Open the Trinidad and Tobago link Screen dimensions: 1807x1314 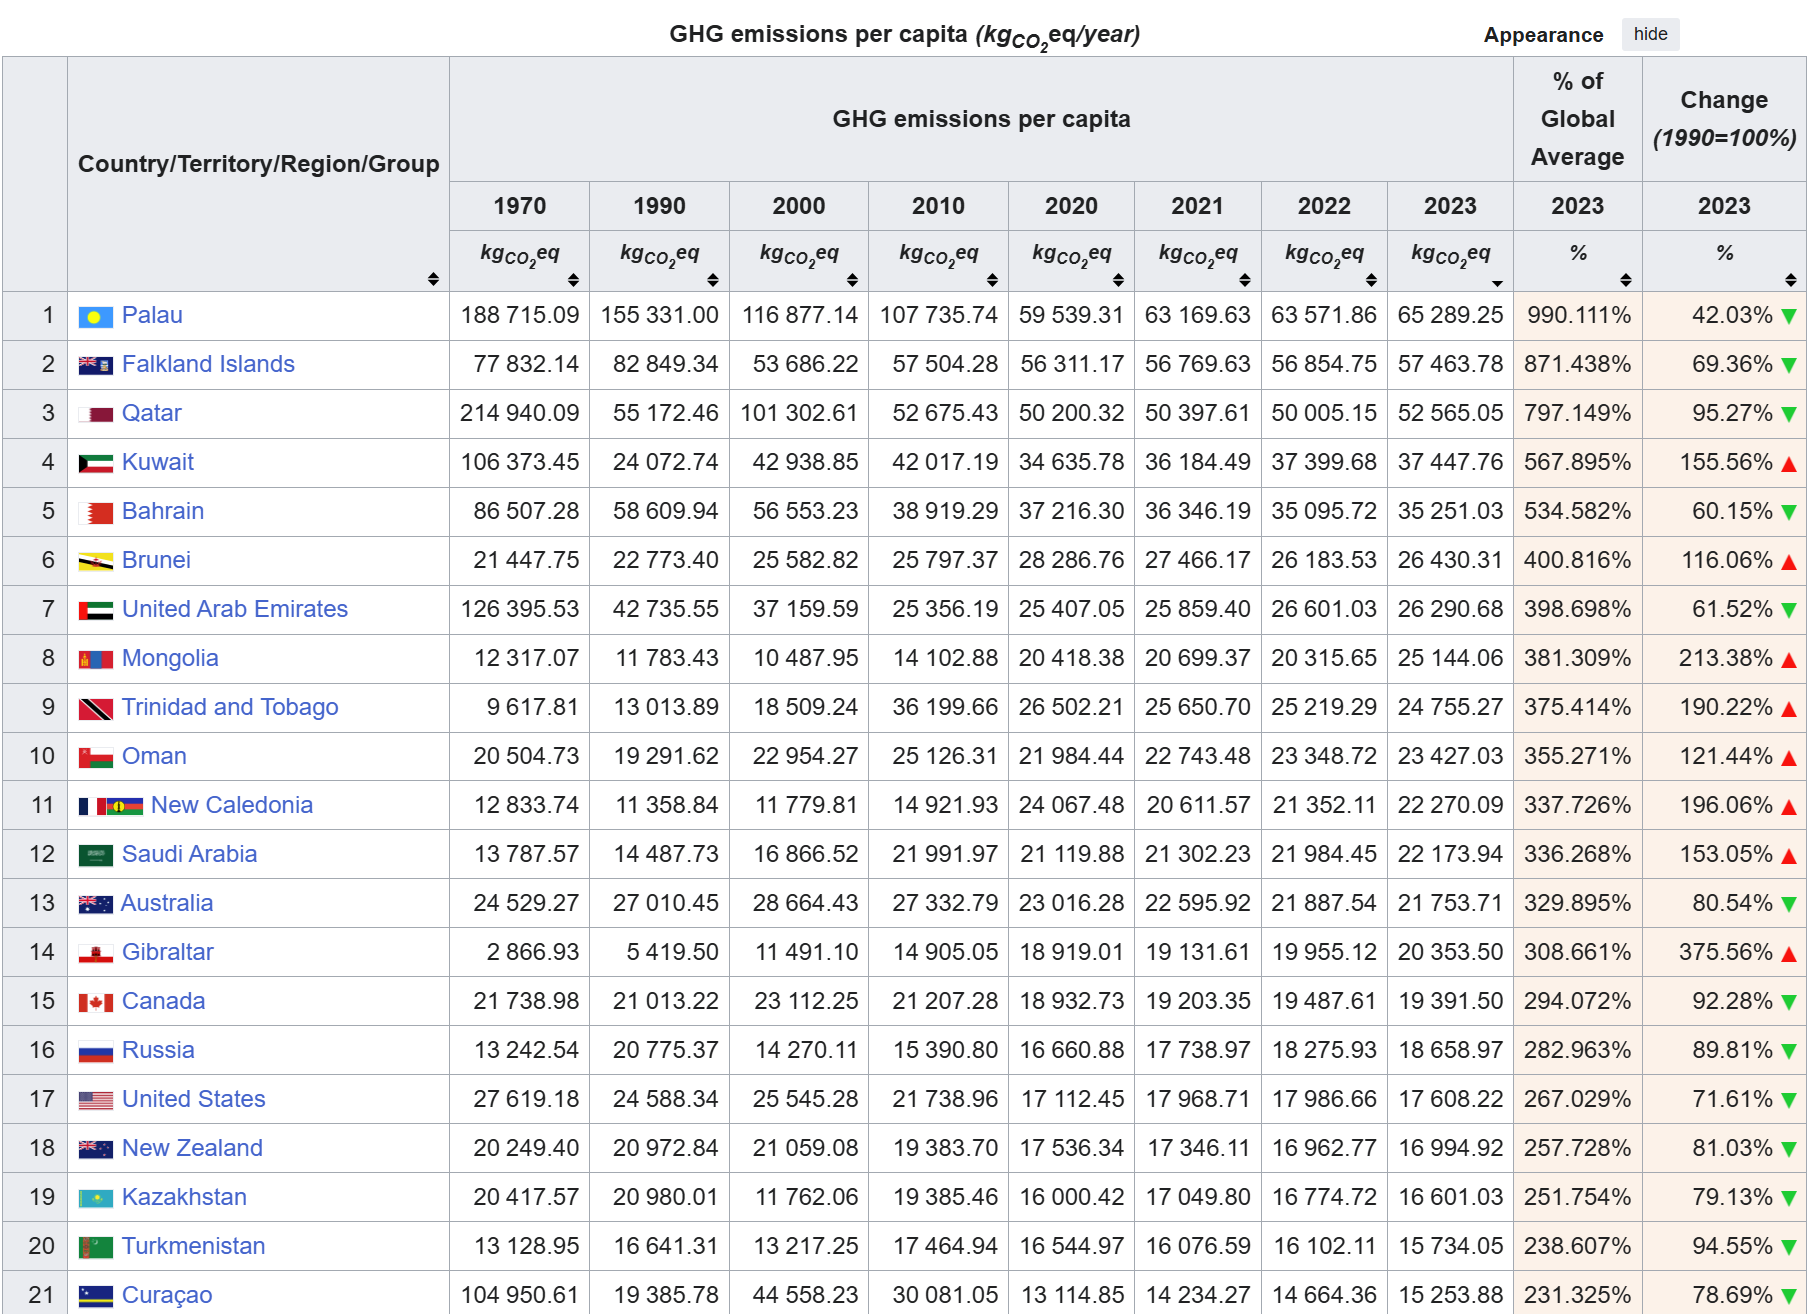pyautogui.click(x=230, y=707)
